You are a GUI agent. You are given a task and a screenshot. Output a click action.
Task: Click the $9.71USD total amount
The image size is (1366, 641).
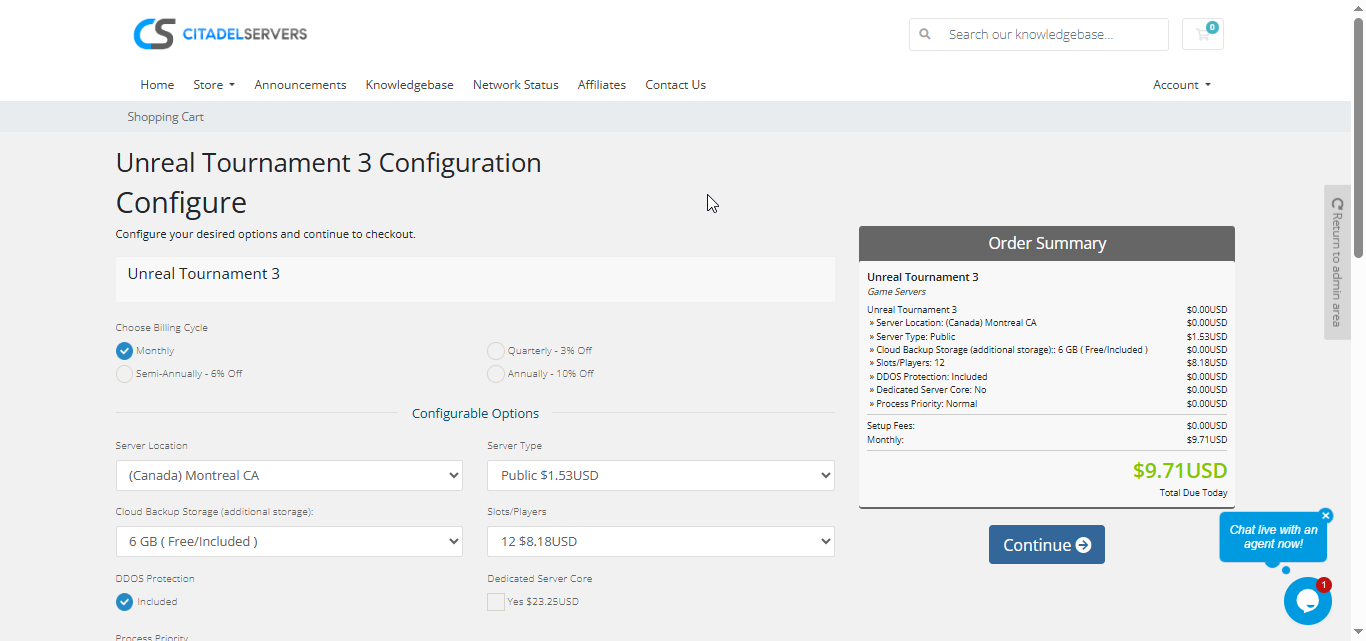pyautogui.click(x=1180, y=471)
